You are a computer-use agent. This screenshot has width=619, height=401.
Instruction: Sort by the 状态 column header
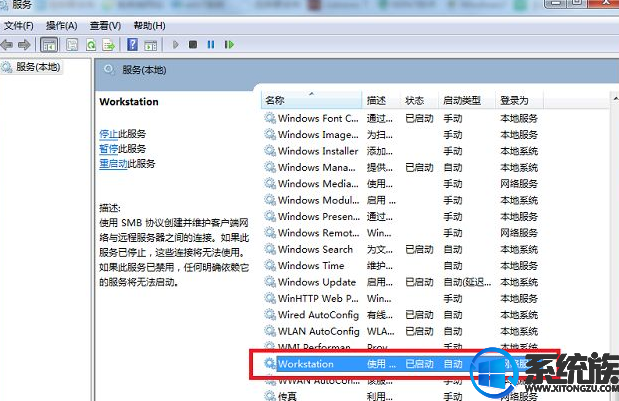pos(419,100)
